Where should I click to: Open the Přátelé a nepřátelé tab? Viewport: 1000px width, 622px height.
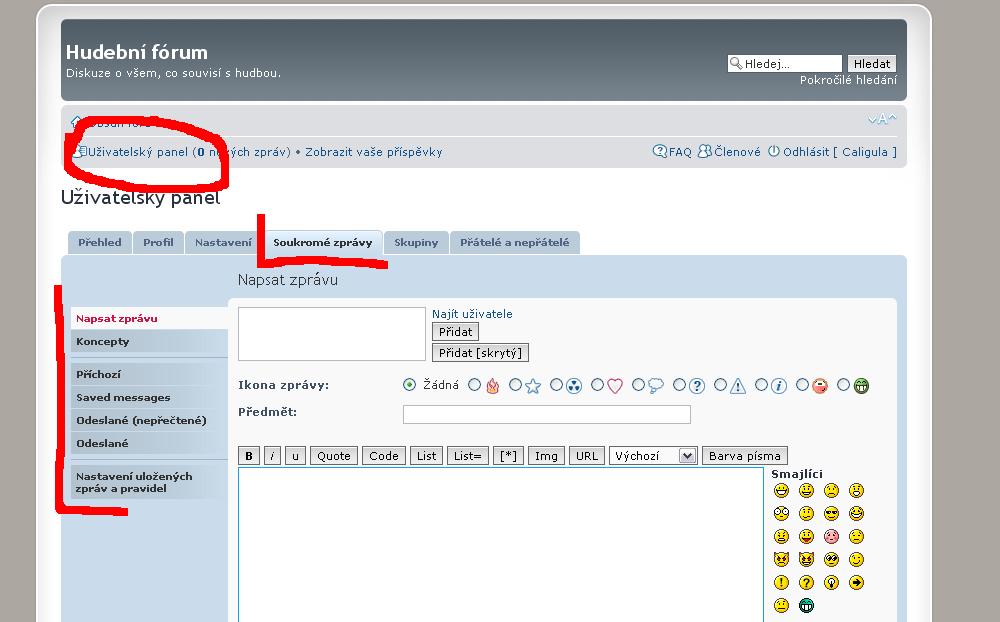[514, 243]
